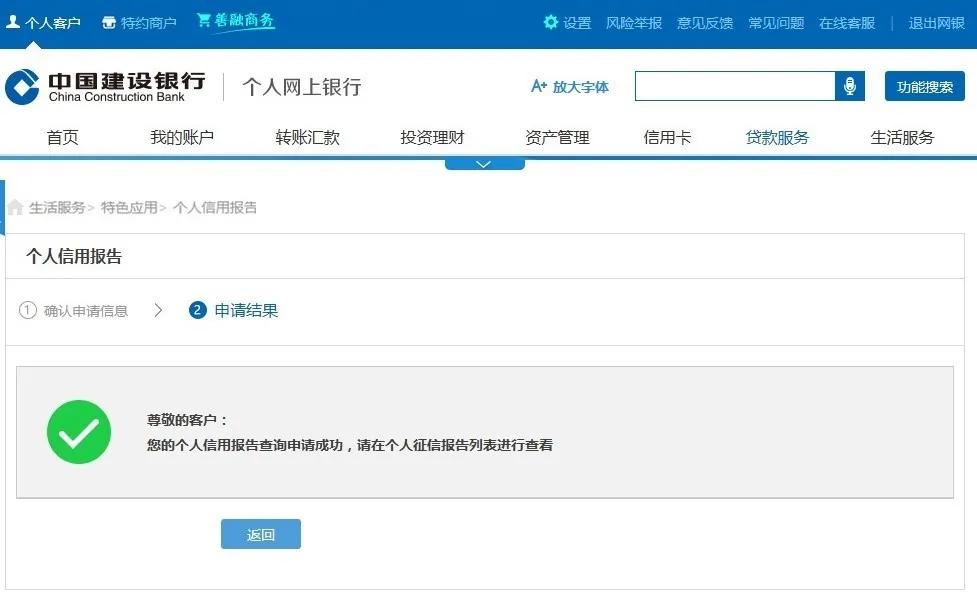Click the voice search microphone icon
The image size is (977, 600).
[x=851, y=86]
